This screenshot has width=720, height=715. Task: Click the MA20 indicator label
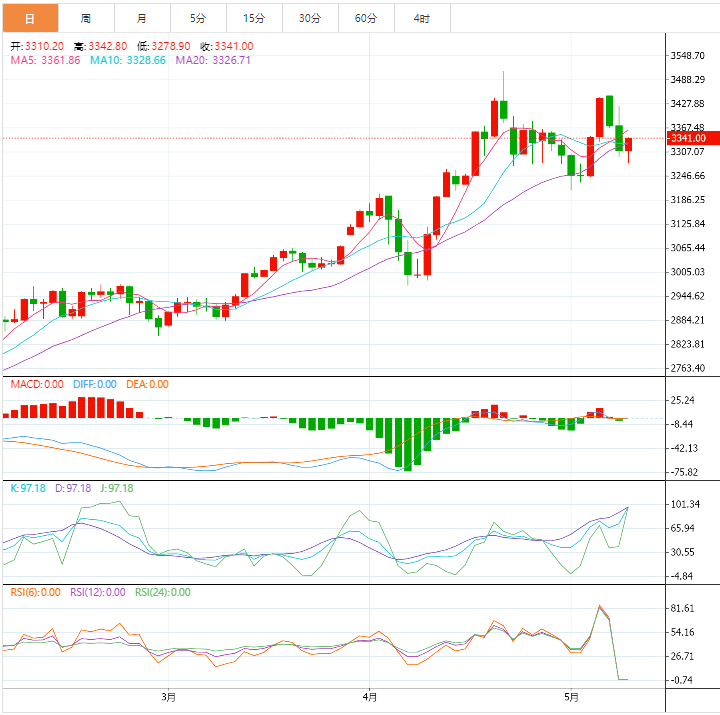pyautogui.click(x=213, y=60)
